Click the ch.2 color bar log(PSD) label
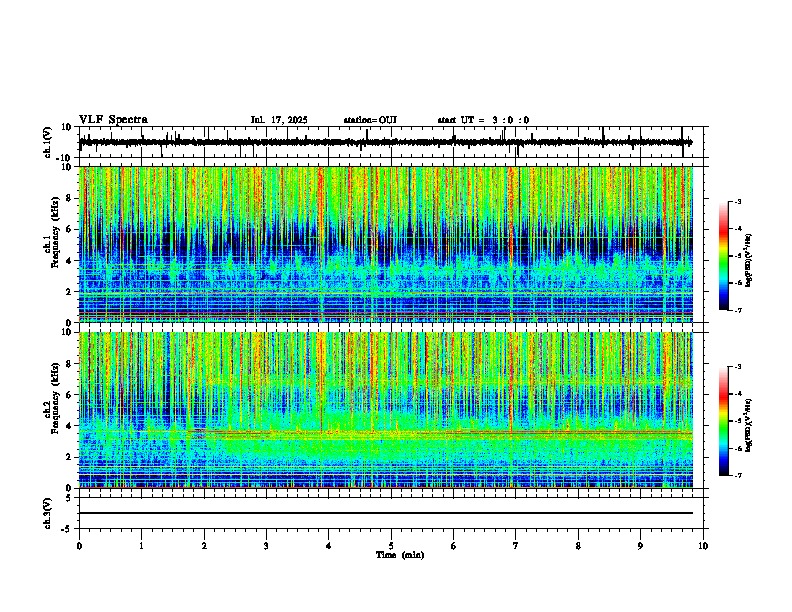This screenshot has width=792, height=612. (749, 425)
